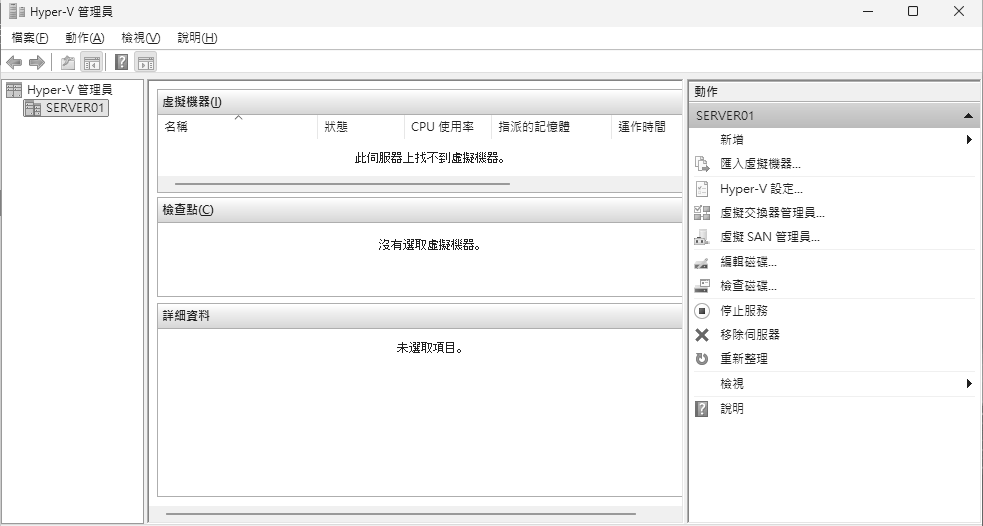
Task: Toggle the Action pane toolbar icon
Action: (145, 62)
